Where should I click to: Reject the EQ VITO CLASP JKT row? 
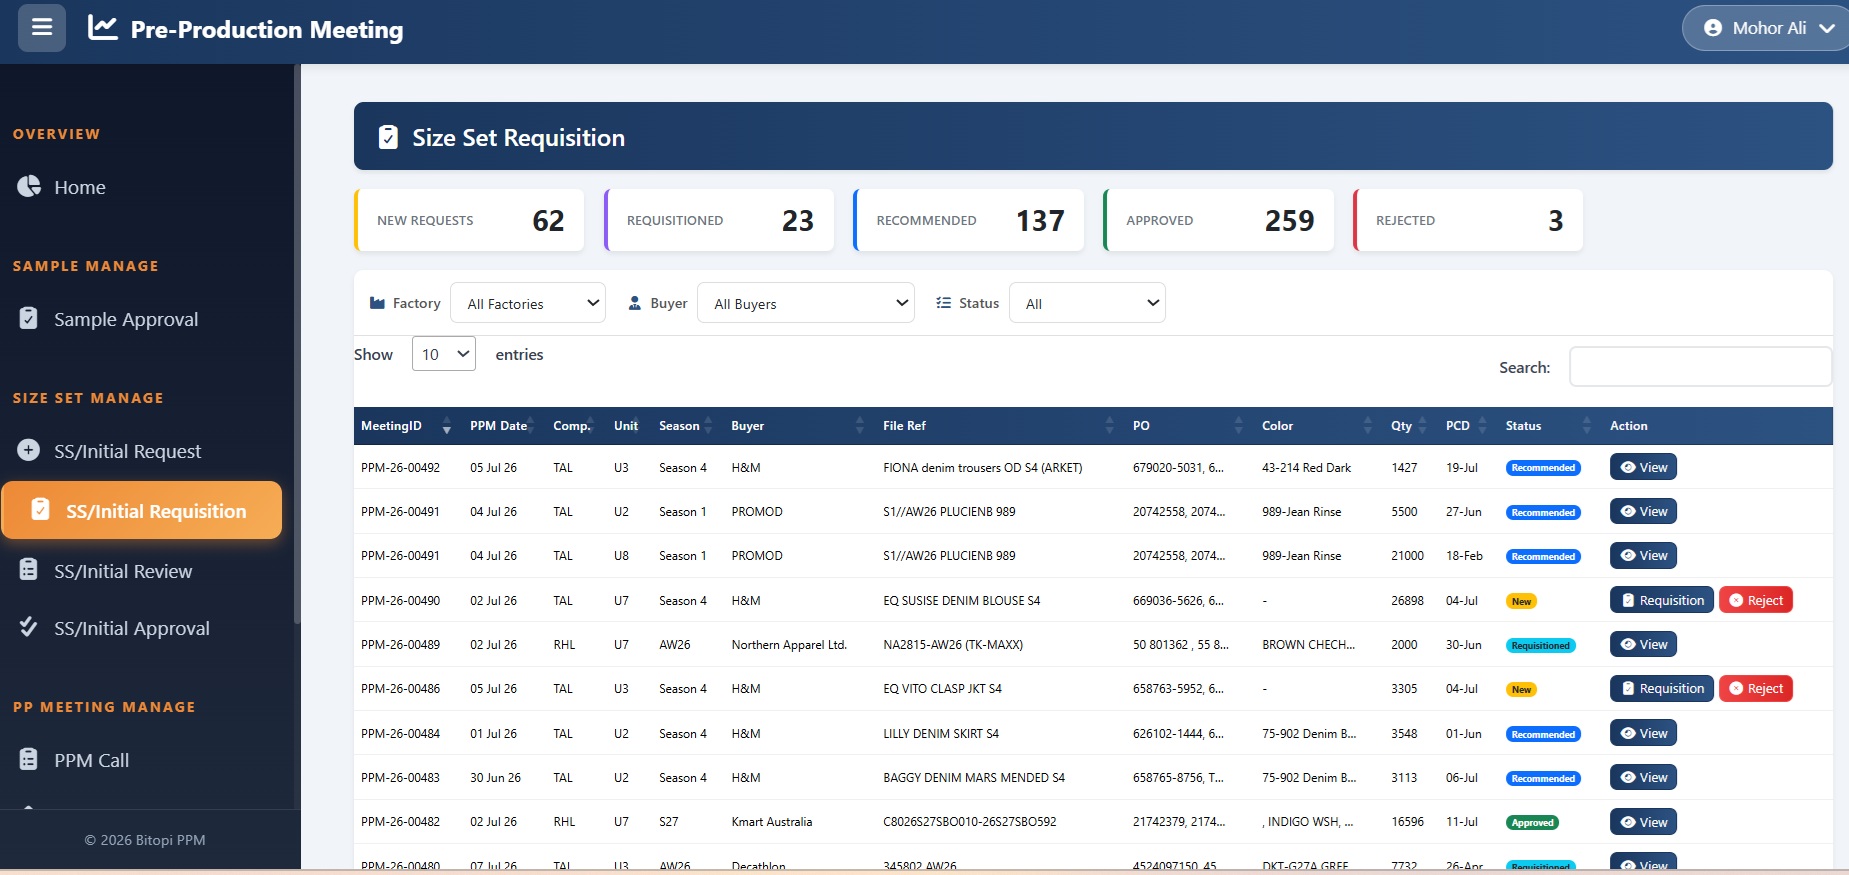point(1755,688)
